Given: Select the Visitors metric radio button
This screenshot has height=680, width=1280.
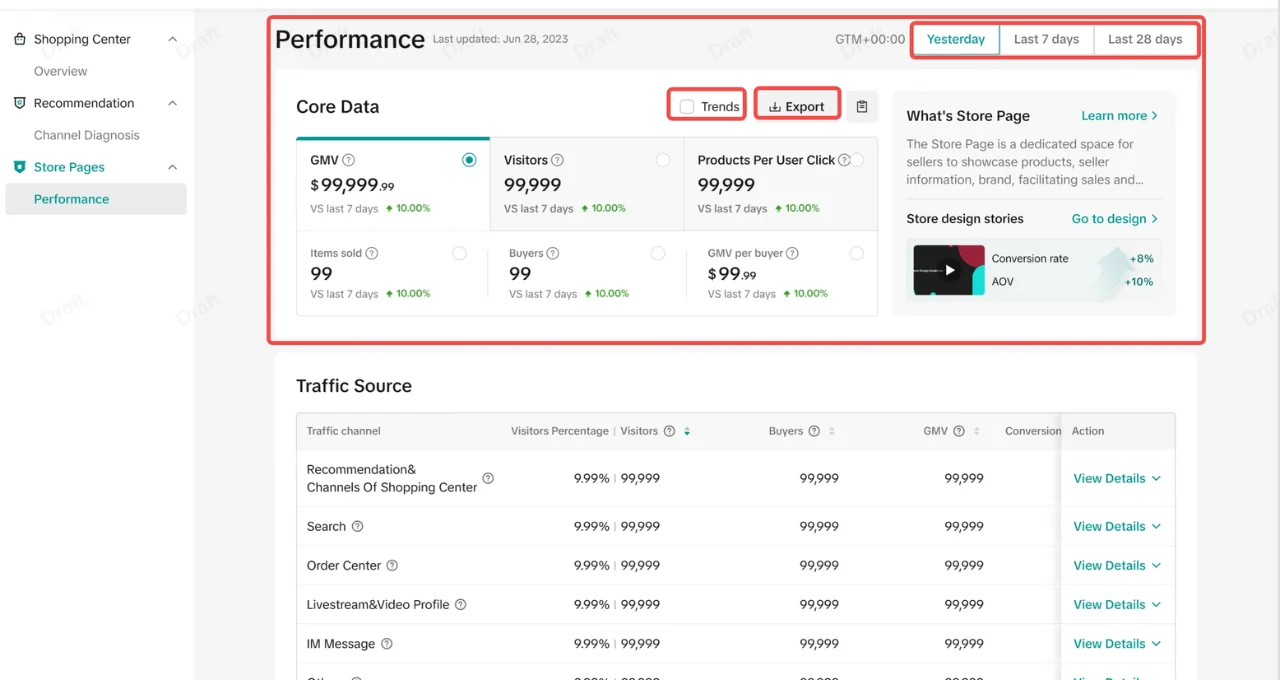Looking at the screenshot, I should 663,160.
